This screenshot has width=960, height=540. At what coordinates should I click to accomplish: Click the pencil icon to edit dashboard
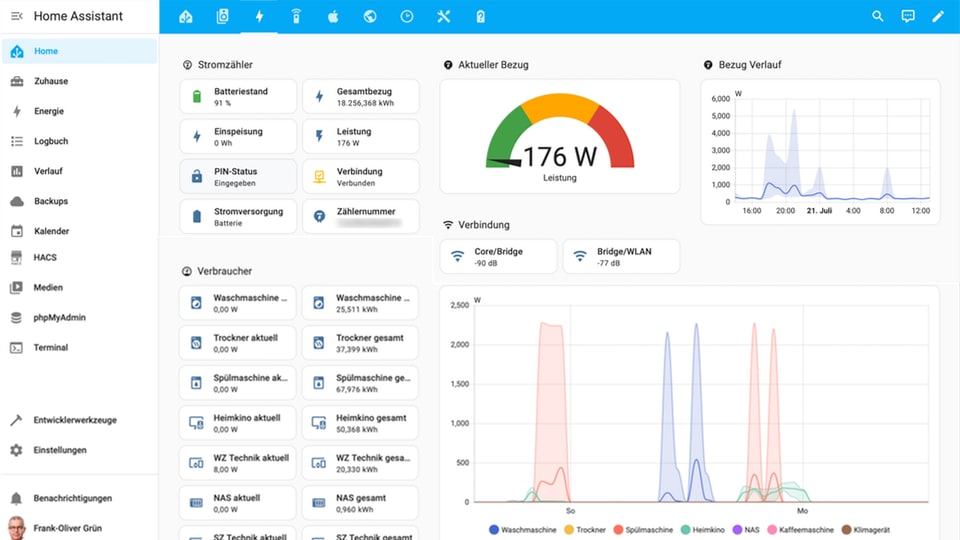(938, 16)
